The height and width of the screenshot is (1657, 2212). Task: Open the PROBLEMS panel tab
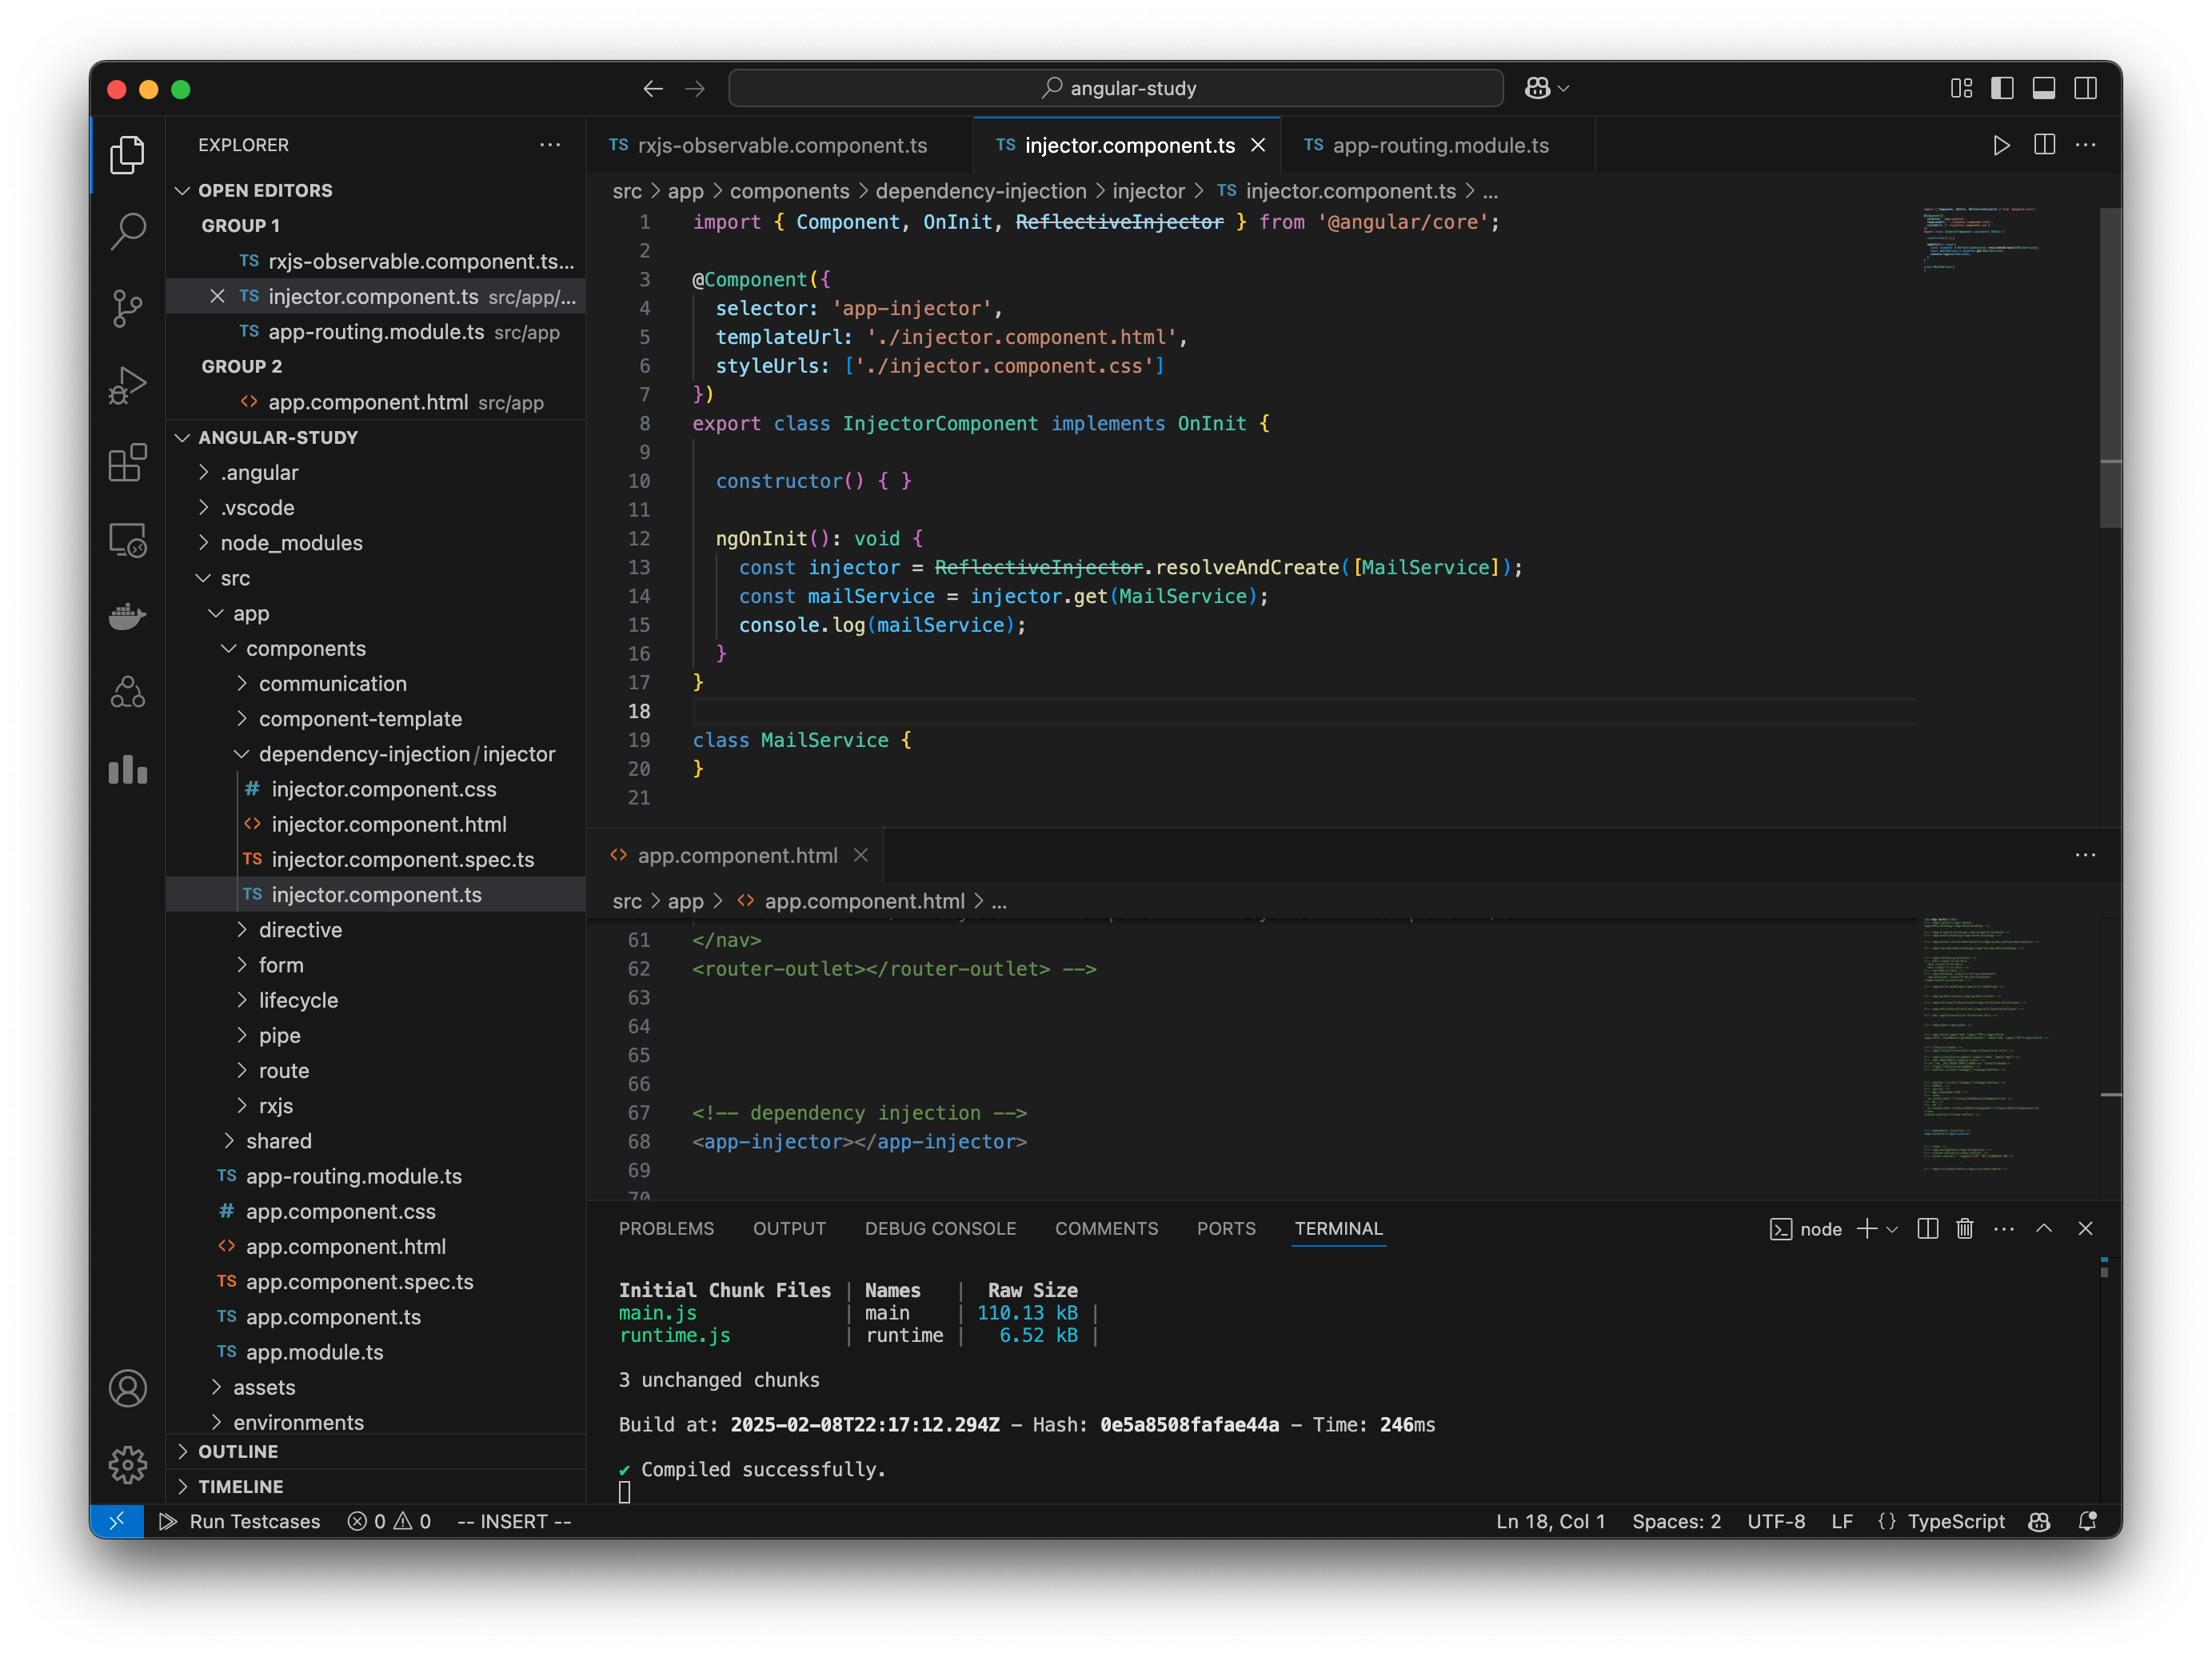coord(666,1228)
